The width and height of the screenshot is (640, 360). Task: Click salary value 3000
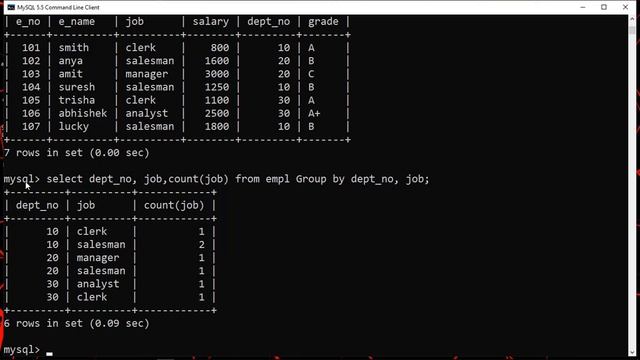[217, 74]
